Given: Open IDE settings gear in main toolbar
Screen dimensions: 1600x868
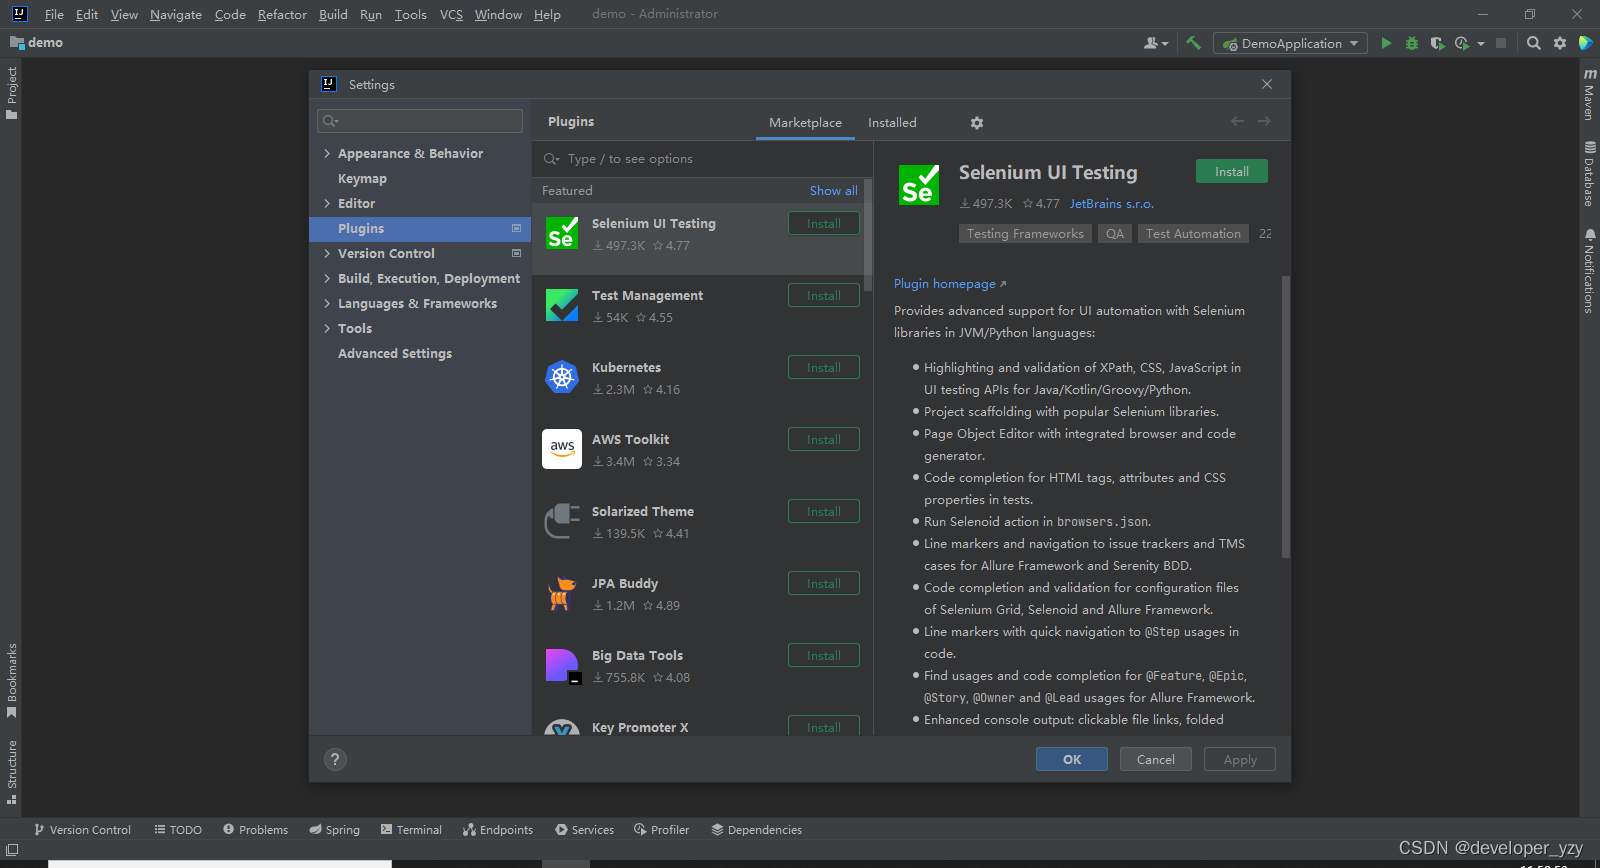Looking at the screenshot, I should 1560,43.
